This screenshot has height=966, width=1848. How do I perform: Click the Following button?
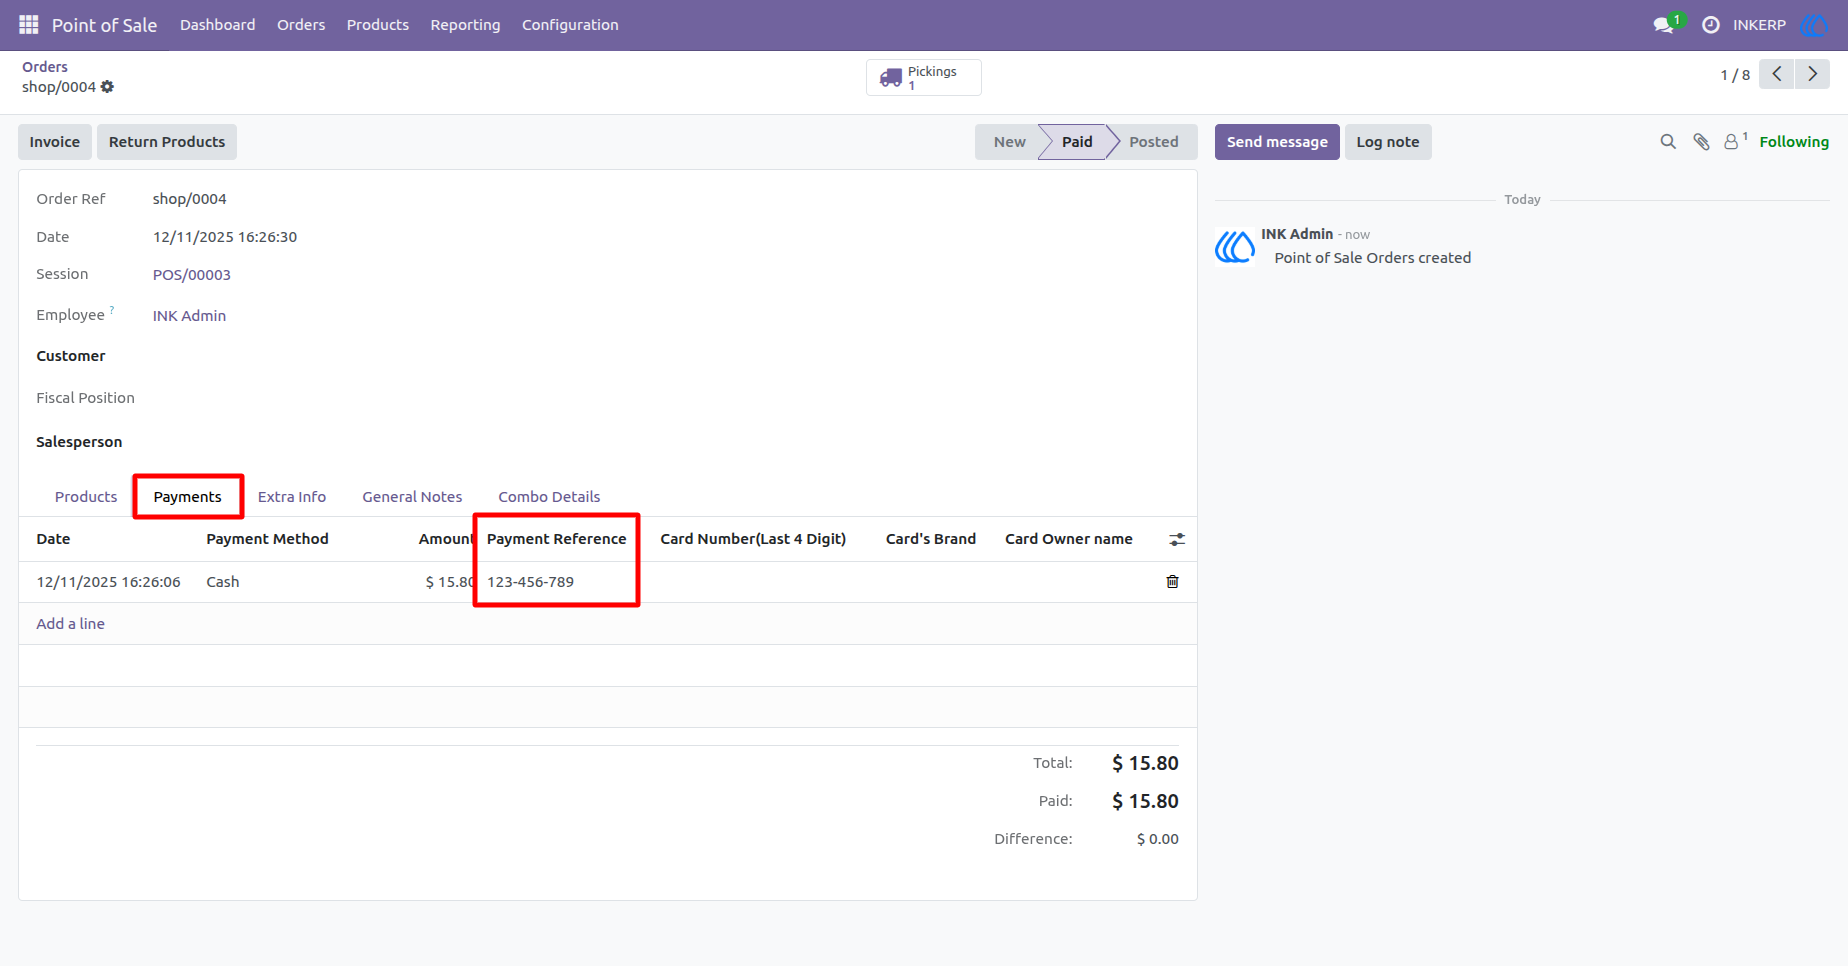tap(1794, 142)
